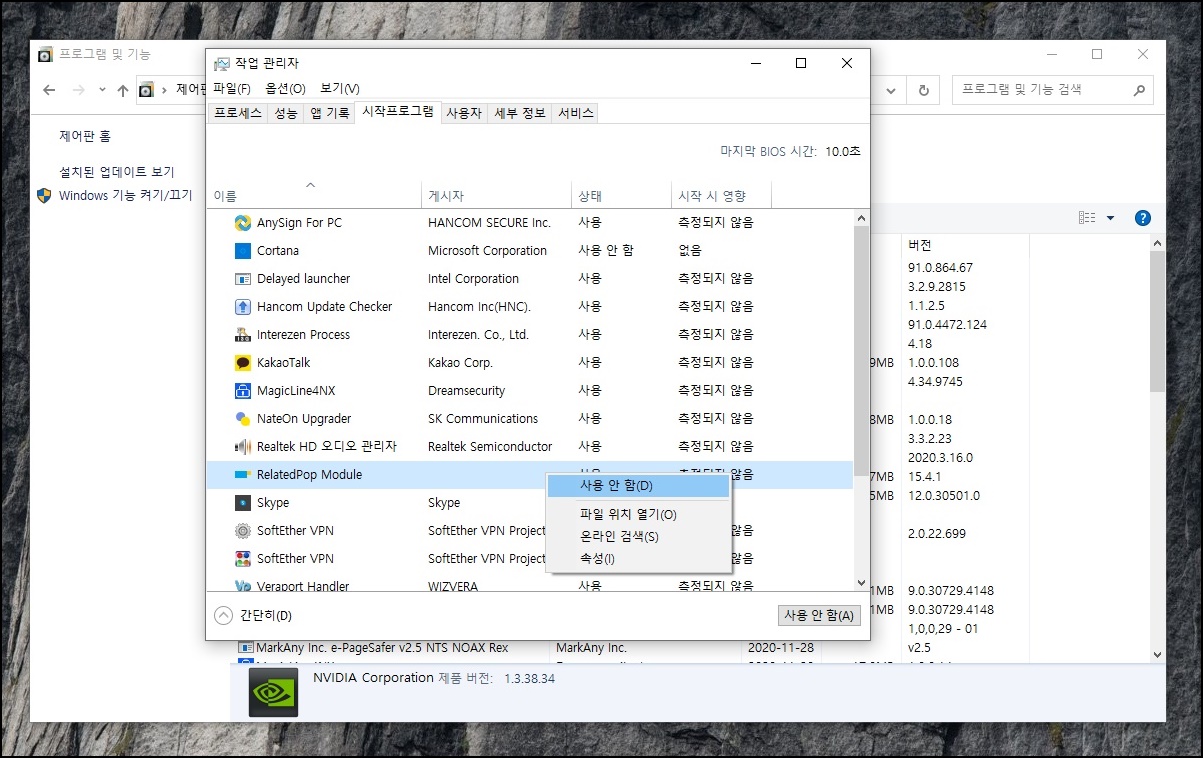Switch to the 세부 정보 tab
Screen dimensions: 1203x758
click(x=520, y=113)
